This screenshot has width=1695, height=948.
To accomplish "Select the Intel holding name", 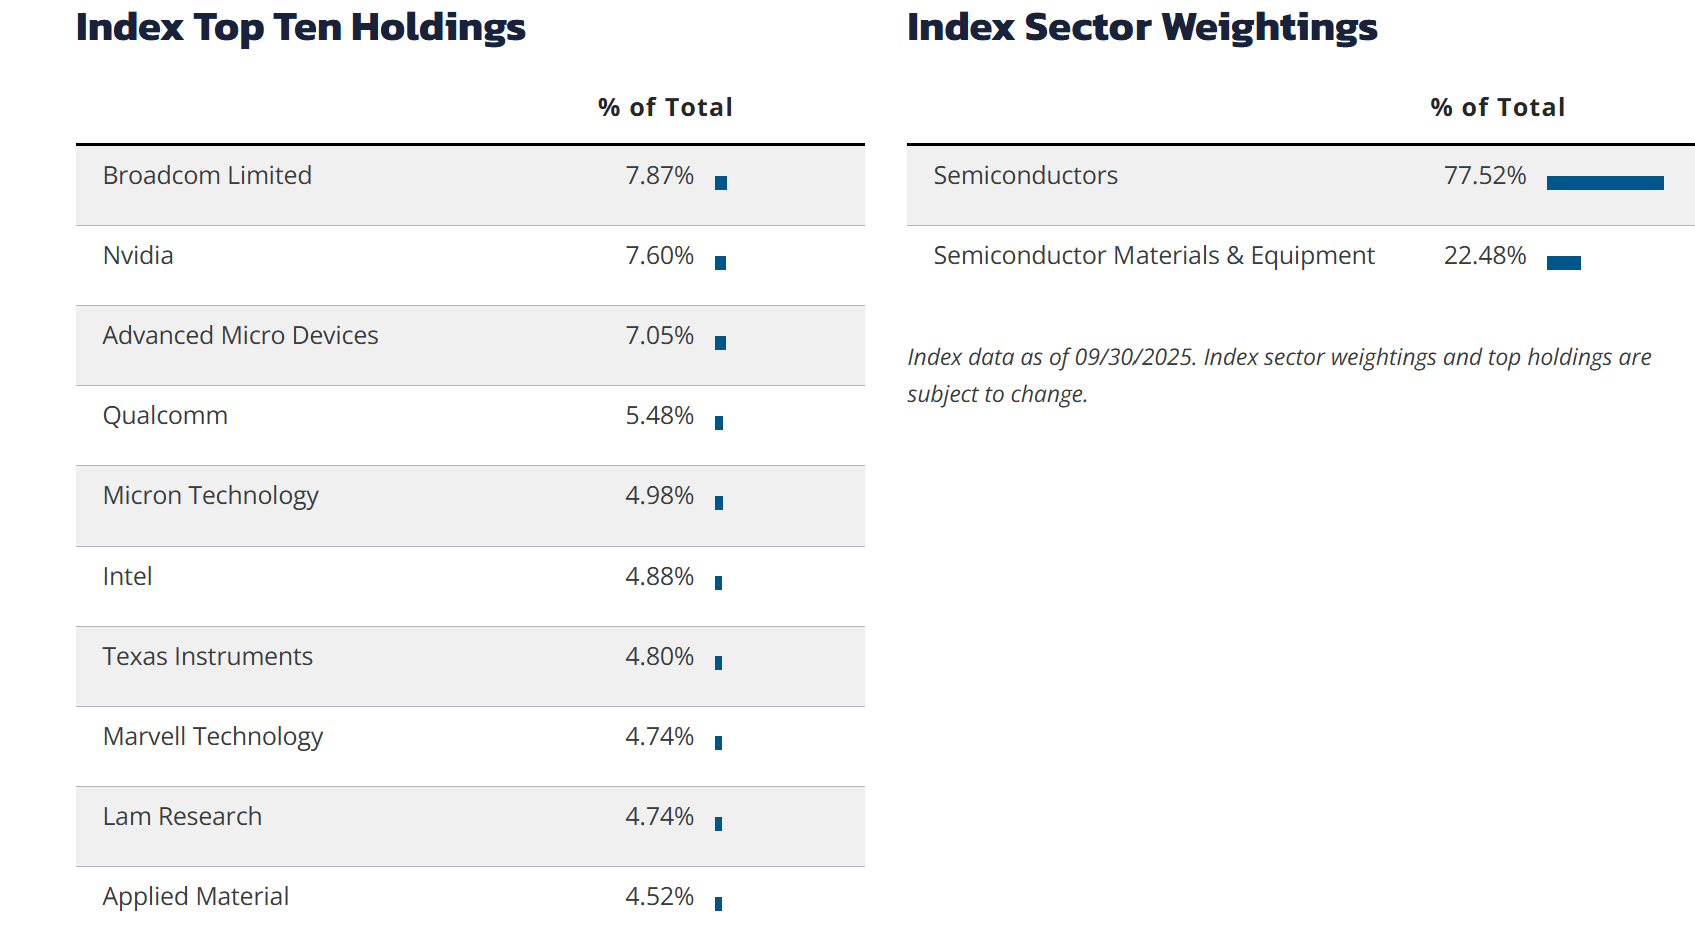I will click(x=127, y=577).
